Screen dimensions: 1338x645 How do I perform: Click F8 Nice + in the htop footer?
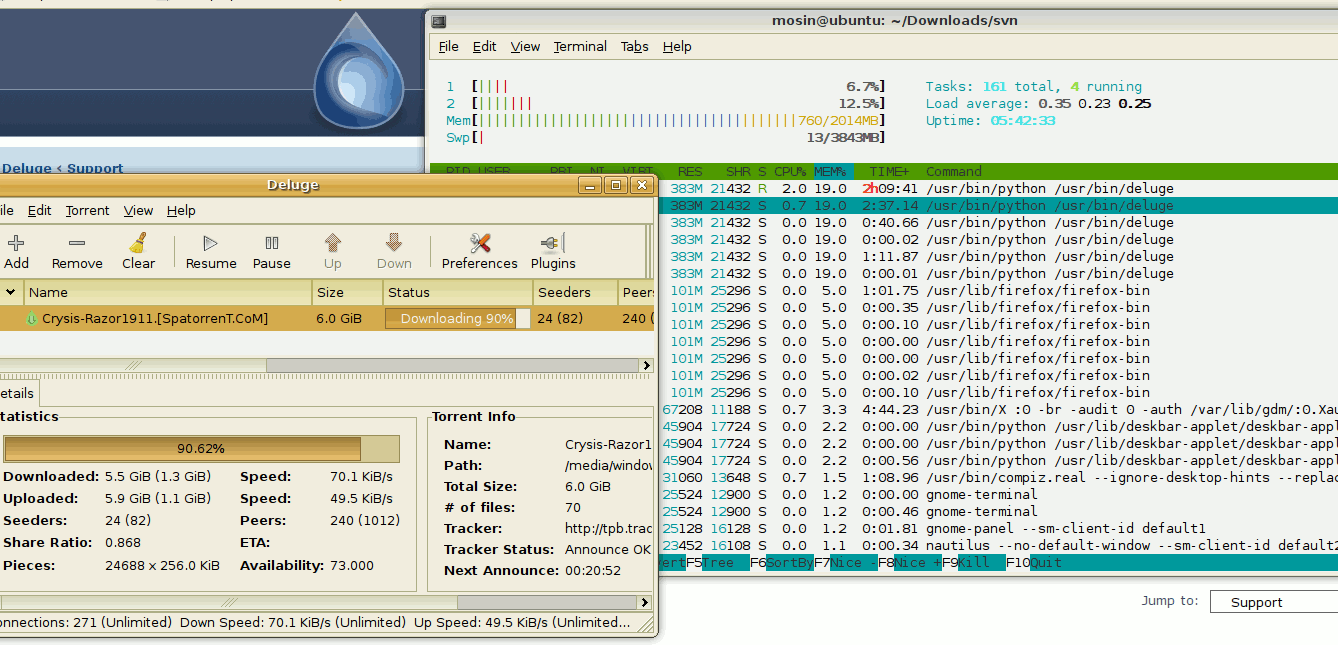click(x=910, y=563)
